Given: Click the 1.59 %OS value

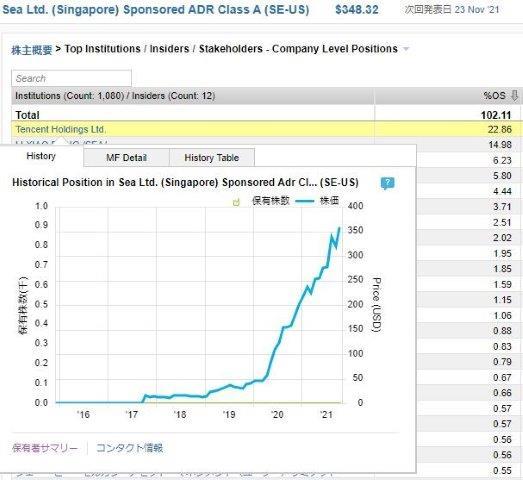Looking at the screenshot, I should 502,285.
